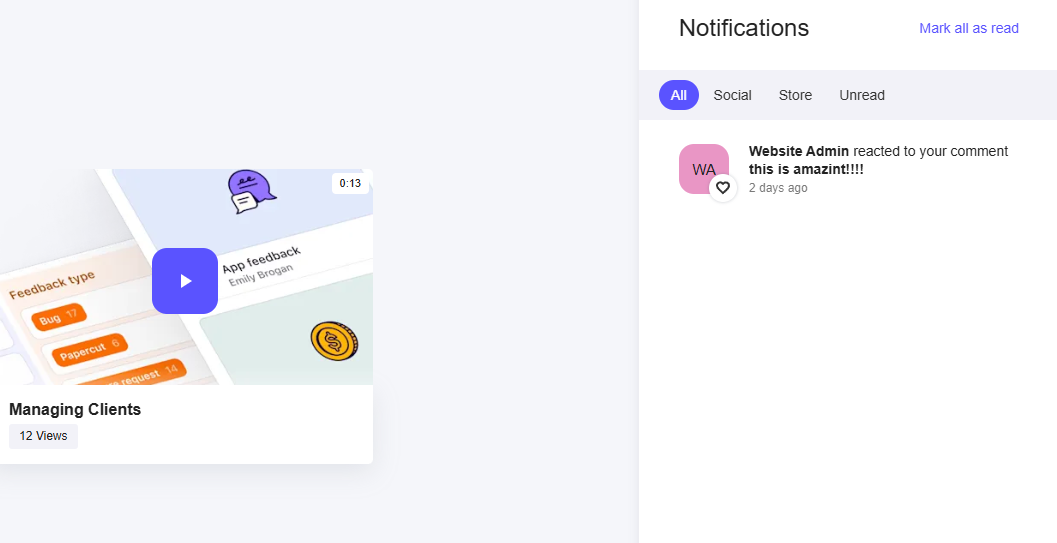Image resolution: width=1057 pixels, height=543 pixels.
Task: Play the Managing Clients video
Action: click(x=185, y=281)
